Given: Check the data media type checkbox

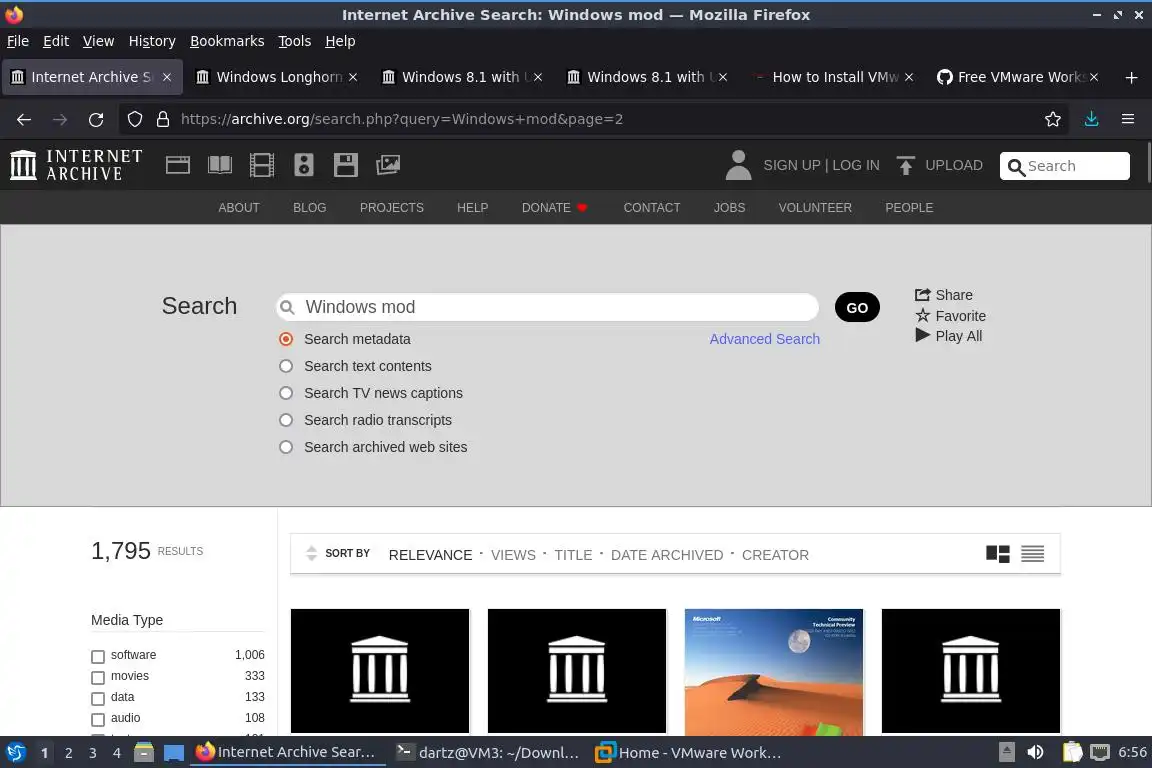Looking at the screenshot, I should pos(98,698).
